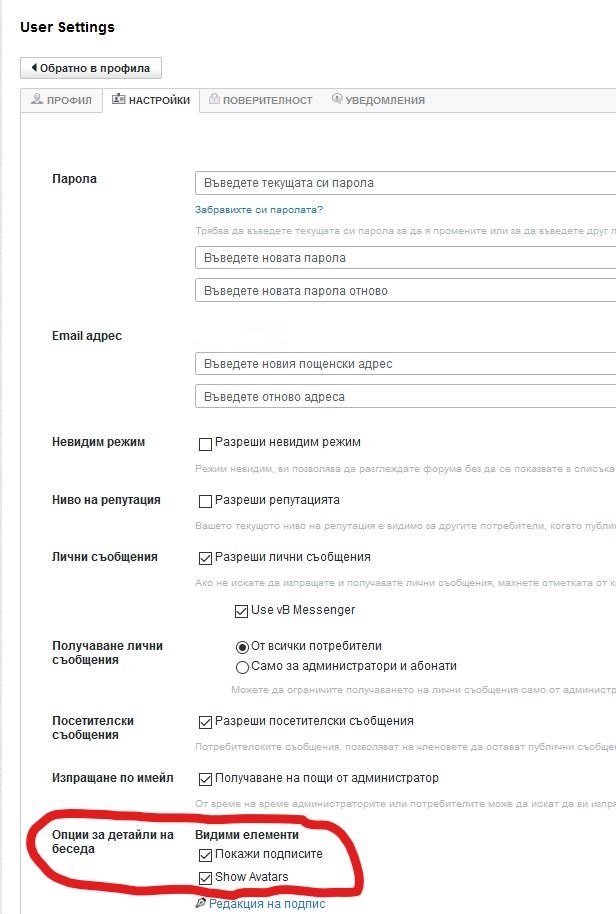The height and width of the screenshot is (914, 616).
Task: Click the 'Редакция на подпис' link
Action: coord(267,904)
